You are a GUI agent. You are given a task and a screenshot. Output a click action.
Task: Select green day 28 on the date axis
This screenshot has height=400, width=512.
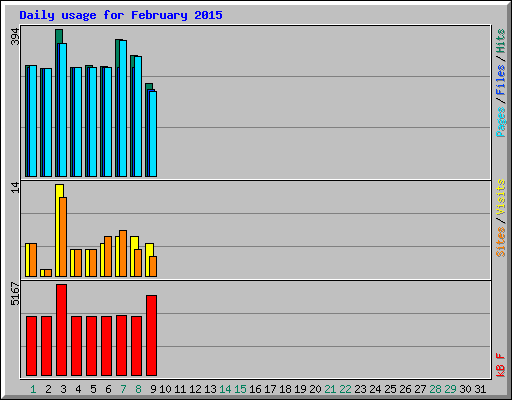pyautogui.click(x=435, y=389)
